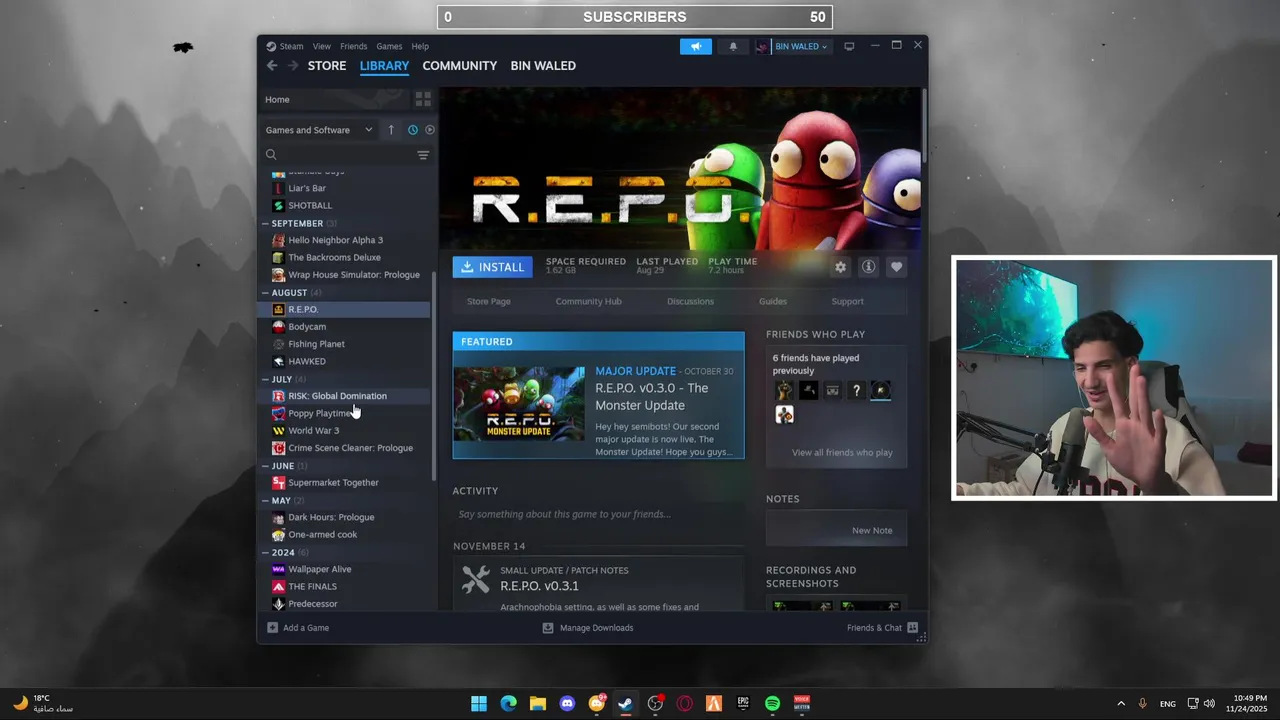Switch to the COMMUNITY tab
Screen dimensions: 1280x720
(460, 66)
